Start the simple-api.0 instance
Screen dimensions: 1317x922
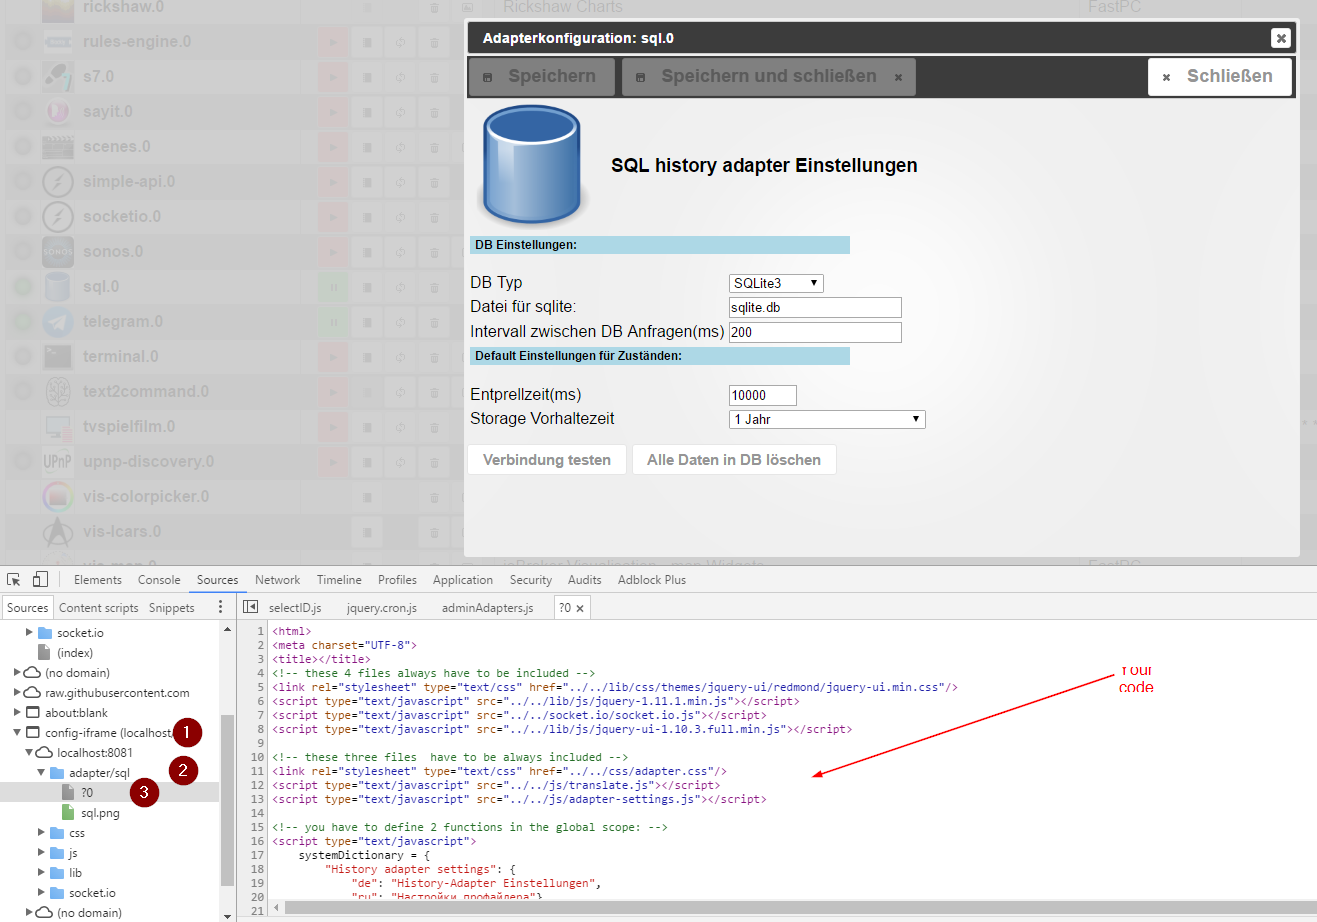[333, 182]
